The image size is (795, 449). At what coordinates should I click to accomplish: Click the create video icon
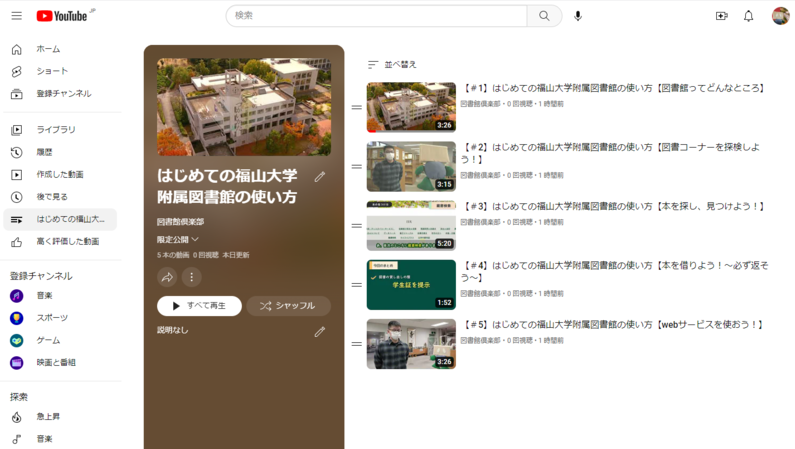tap(721, 16)
